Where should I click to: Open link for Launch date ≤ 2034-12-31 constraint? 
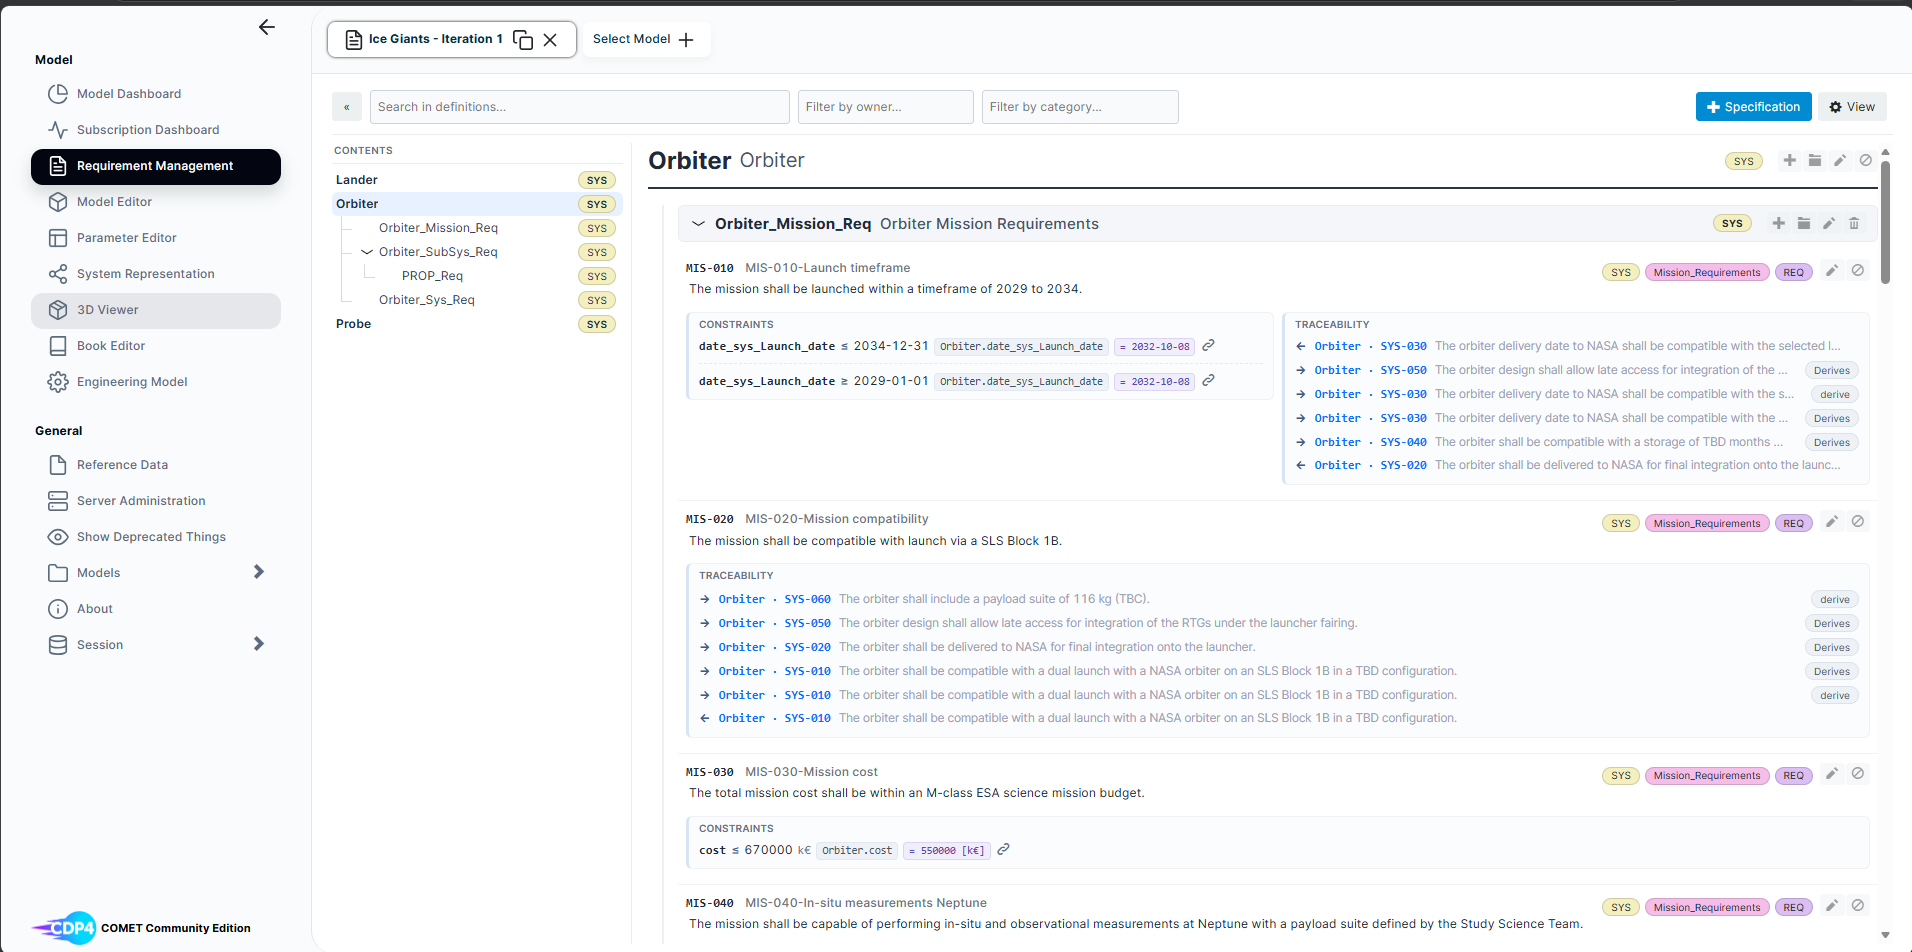(x=1208, y=345)
